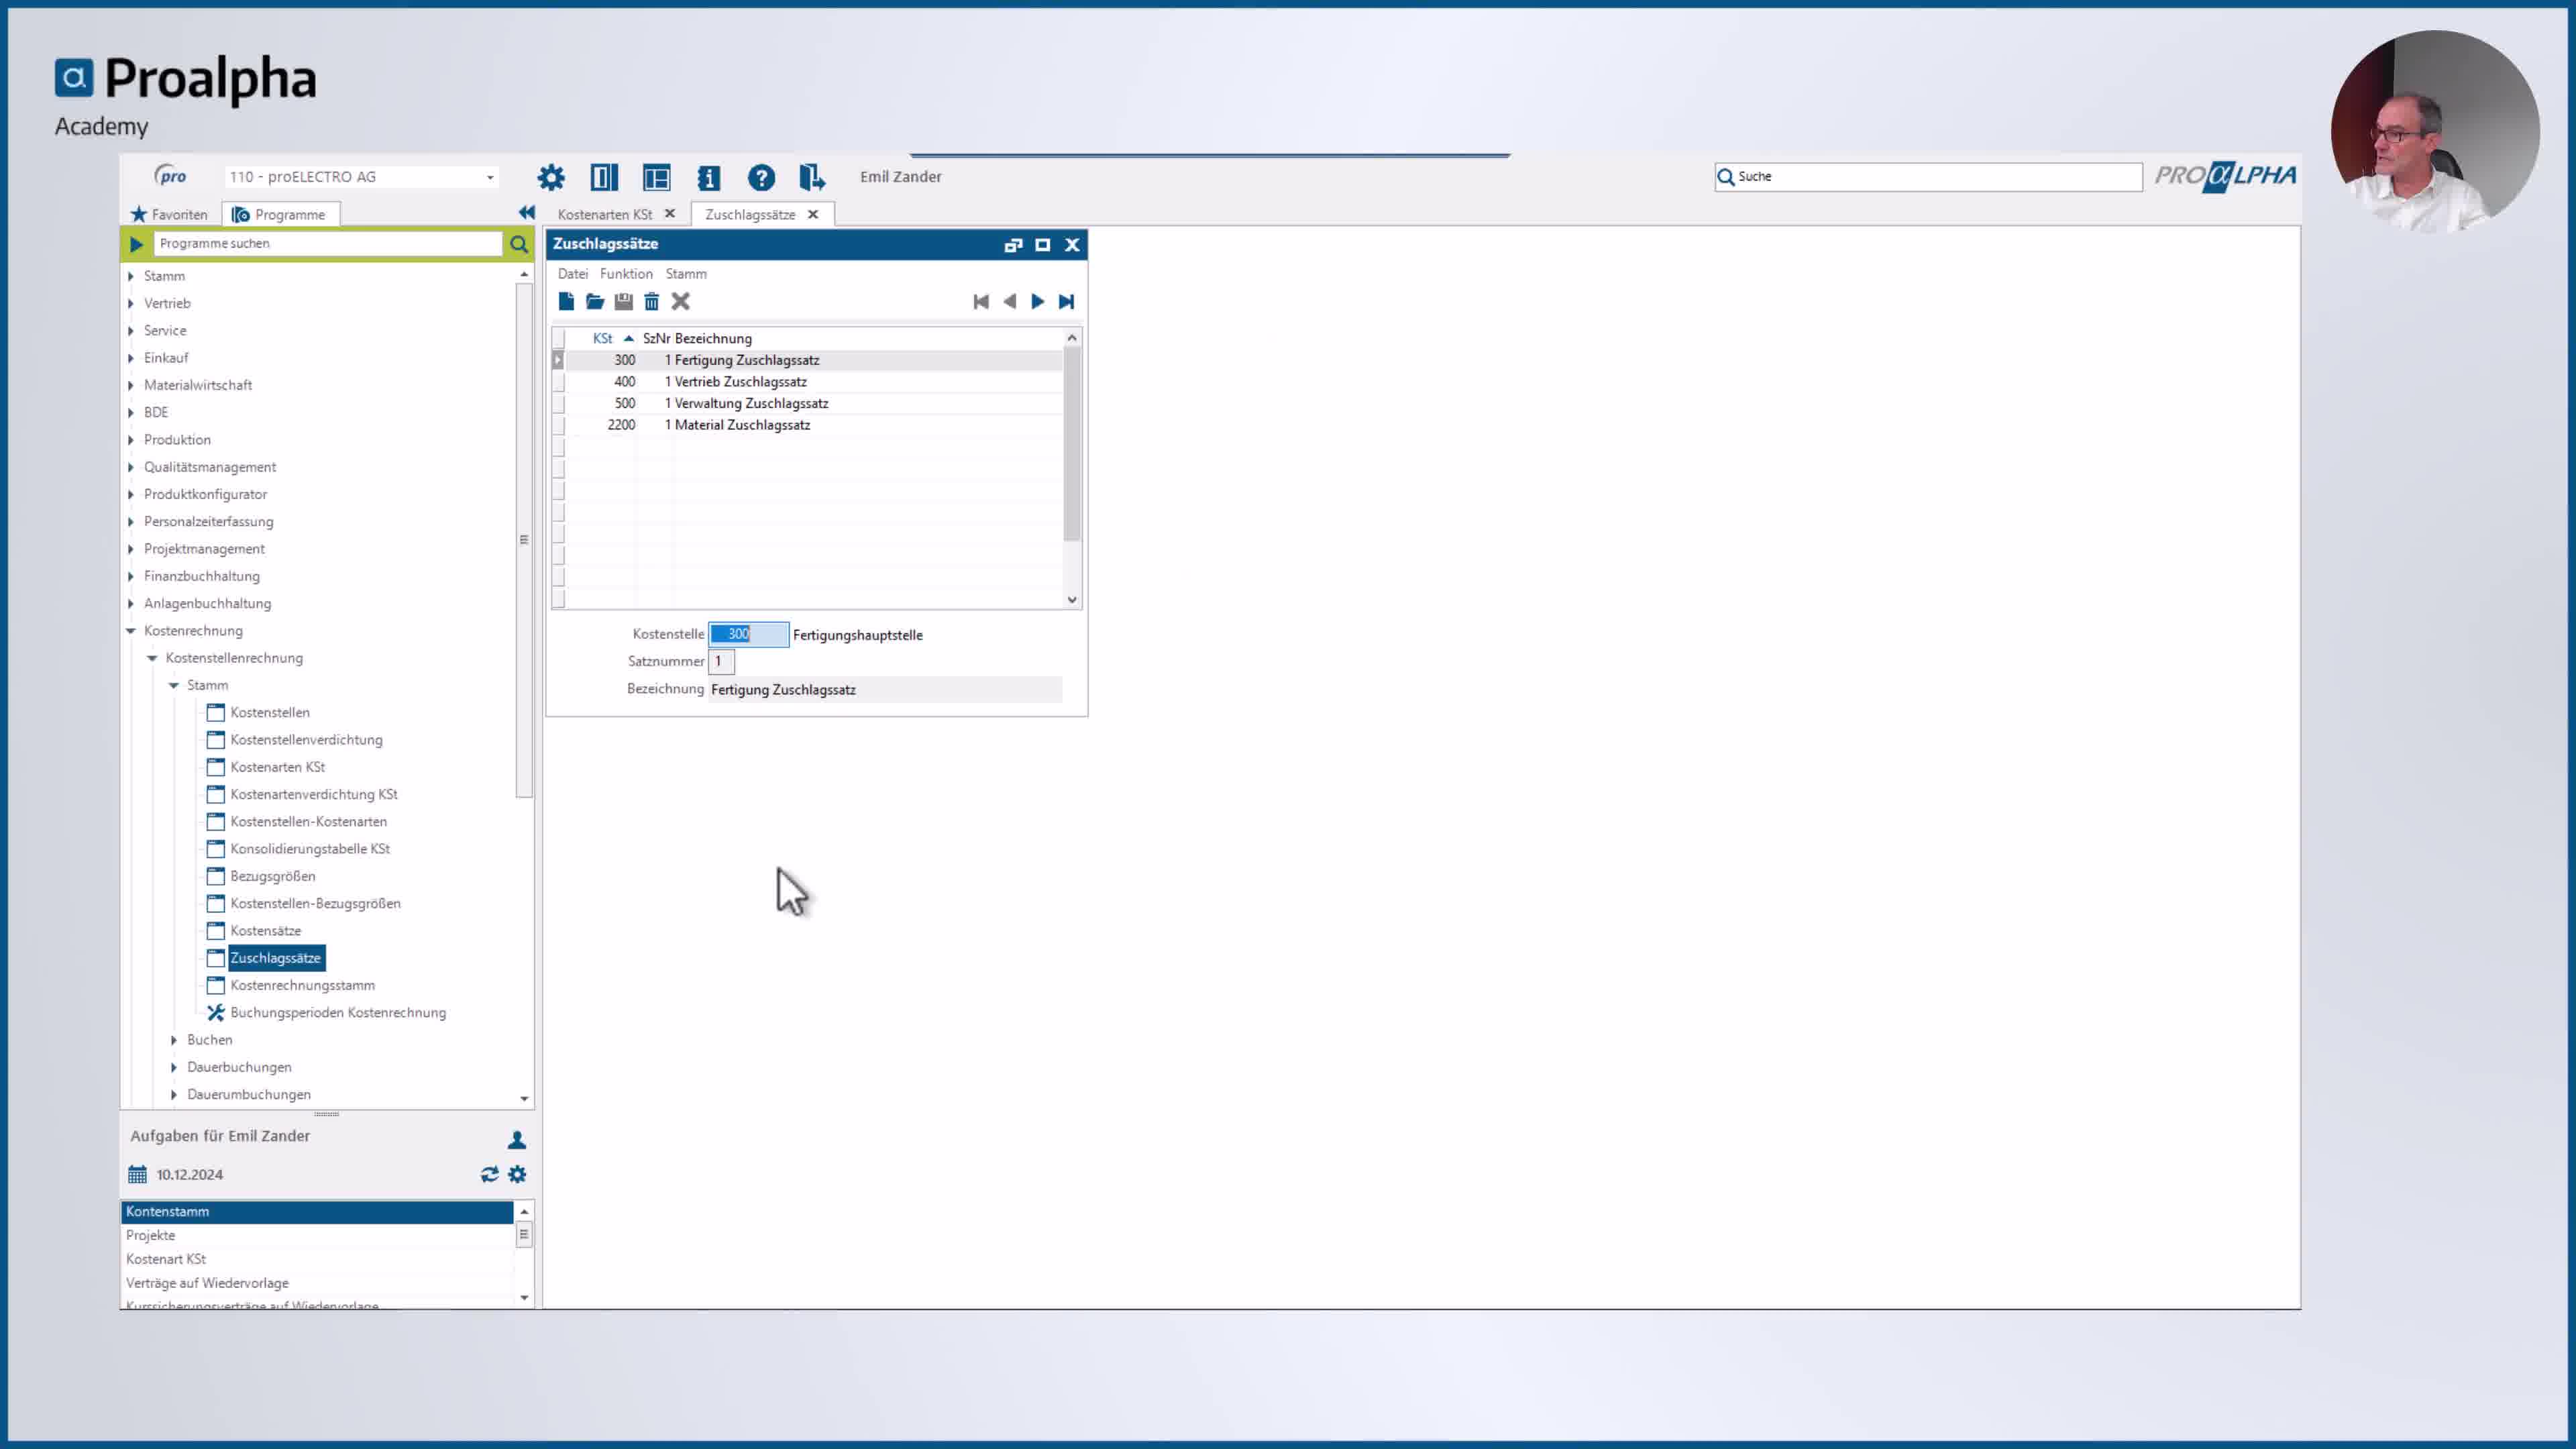Click the pro logo icon at top left
Image resolution: width=2576 pixels, height=1449 pixels.
[170, 176]
